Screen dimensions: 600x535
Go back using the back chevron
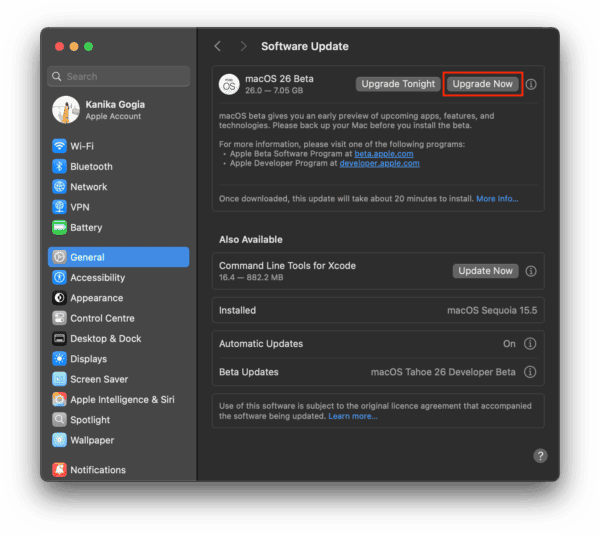pyautogui.click(x=218, y=46)
